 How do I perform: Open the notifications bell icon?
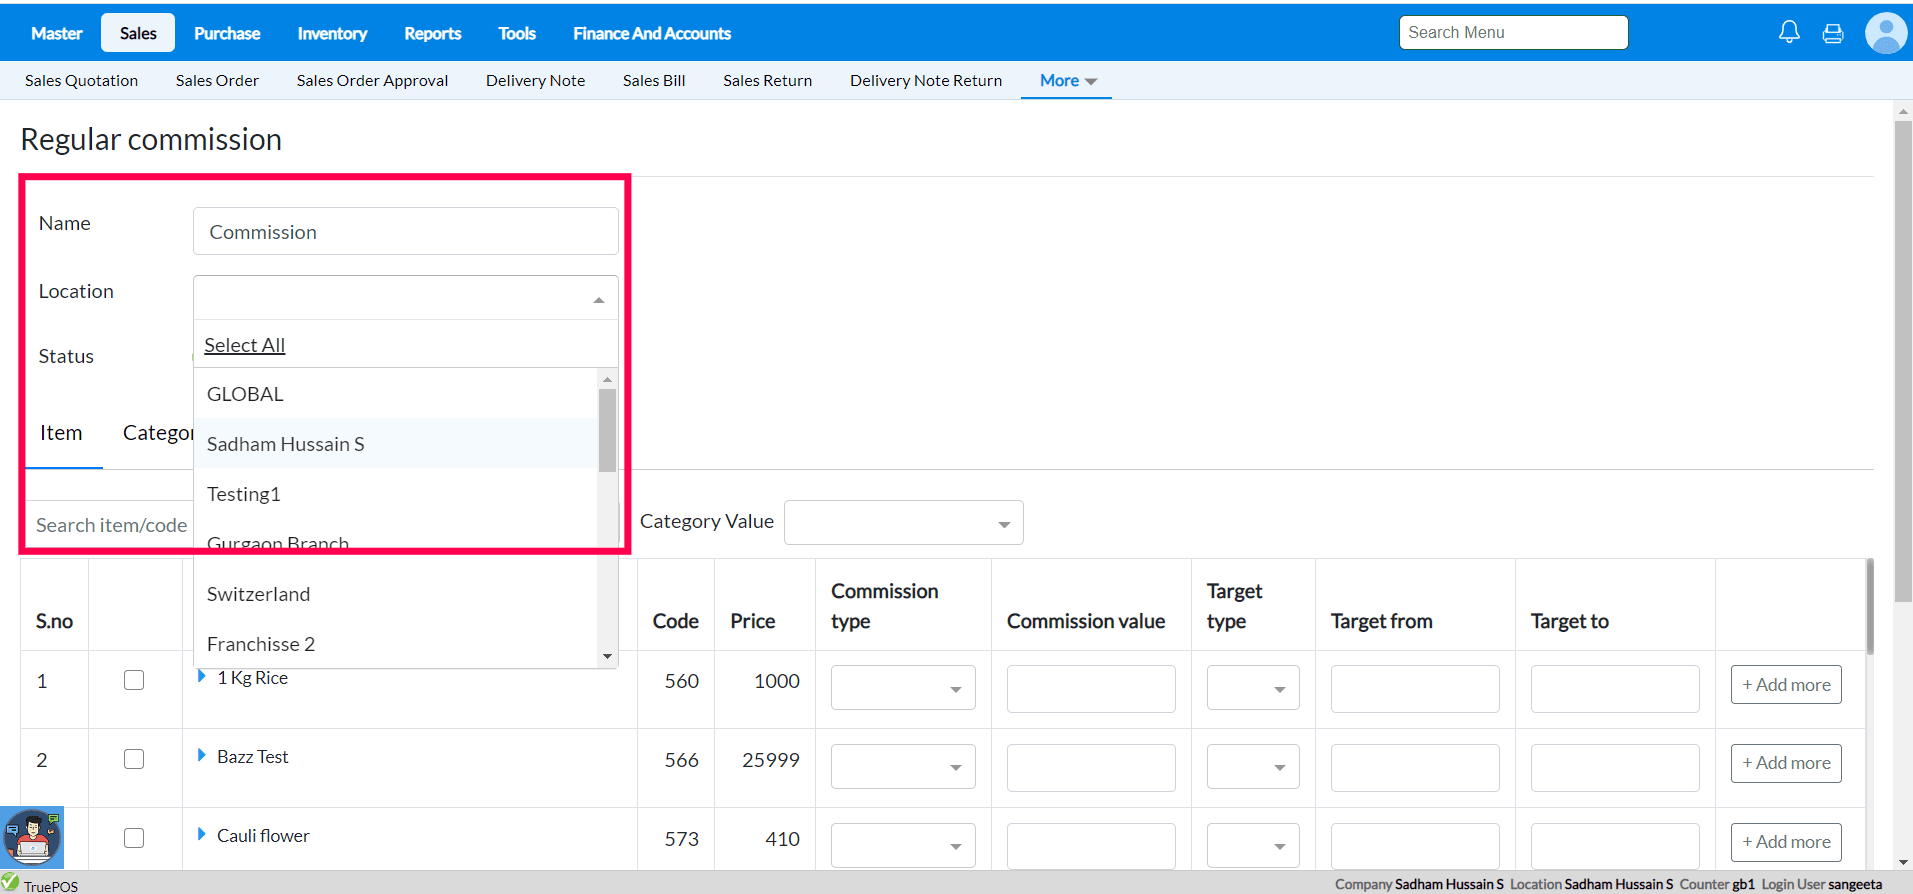point(1789,33)
